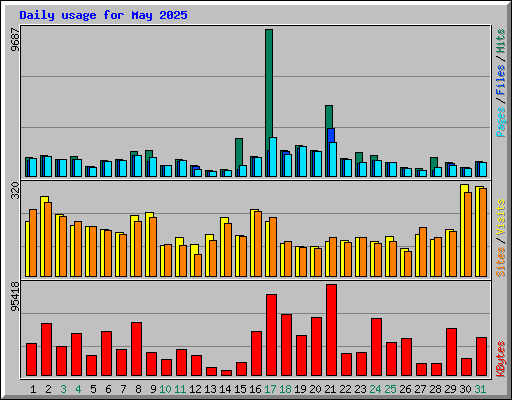This screenshot has height=400, width=512.
Task: Click green weekend day label 4
Action: point(78,389)
